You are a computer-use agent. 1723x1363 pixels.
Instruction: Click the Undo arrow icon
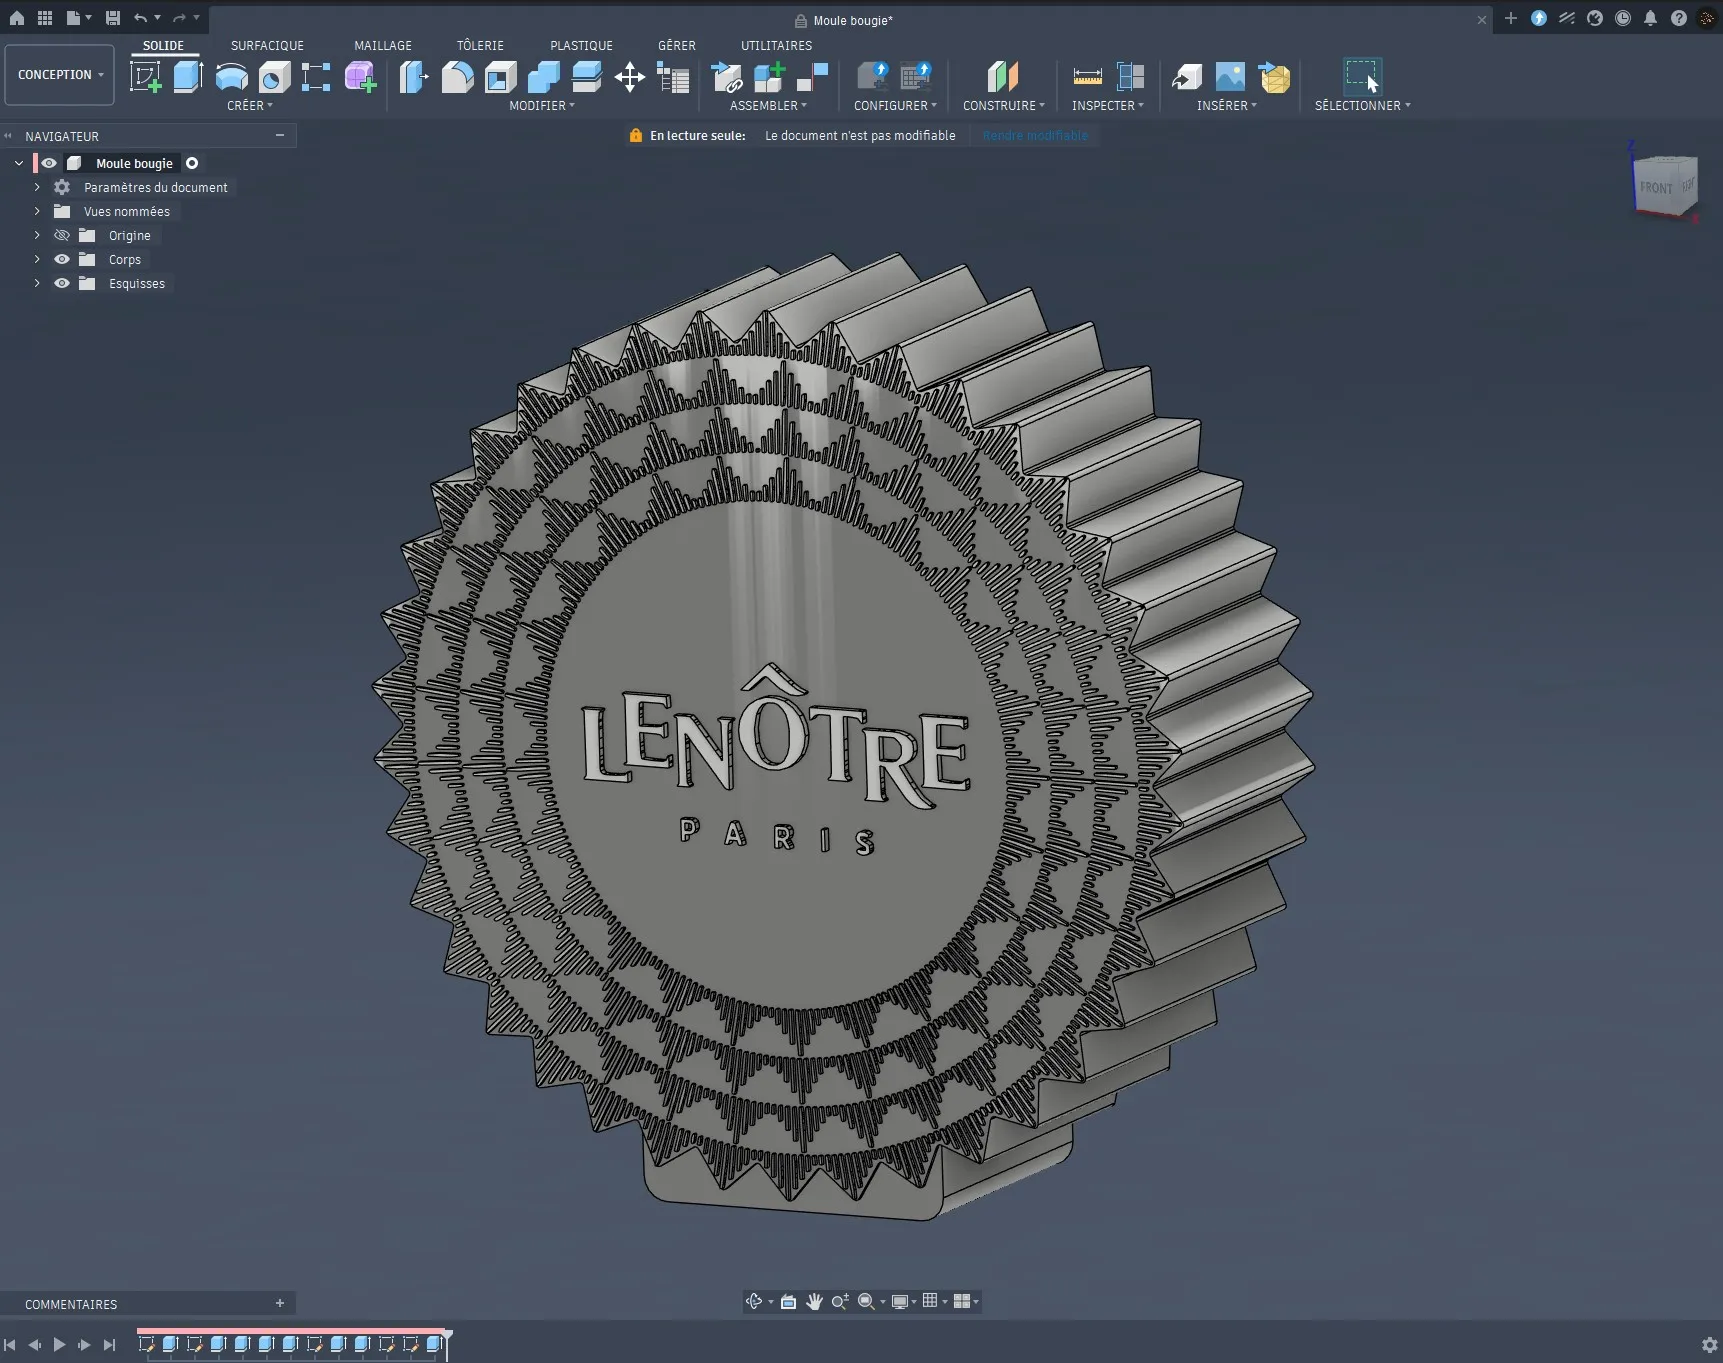coord(141,18)
